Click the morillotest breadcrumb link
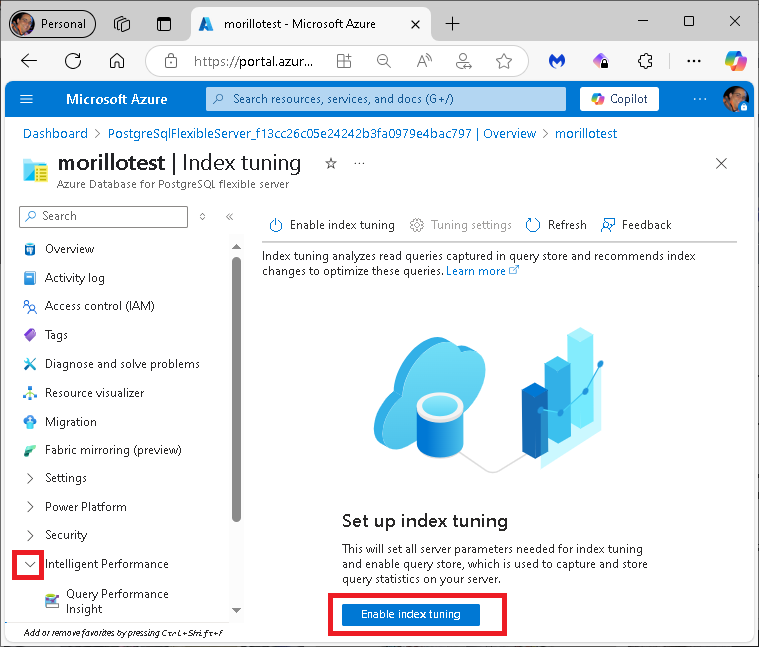This screenshot has height=647, width=759. coord(586,134)
